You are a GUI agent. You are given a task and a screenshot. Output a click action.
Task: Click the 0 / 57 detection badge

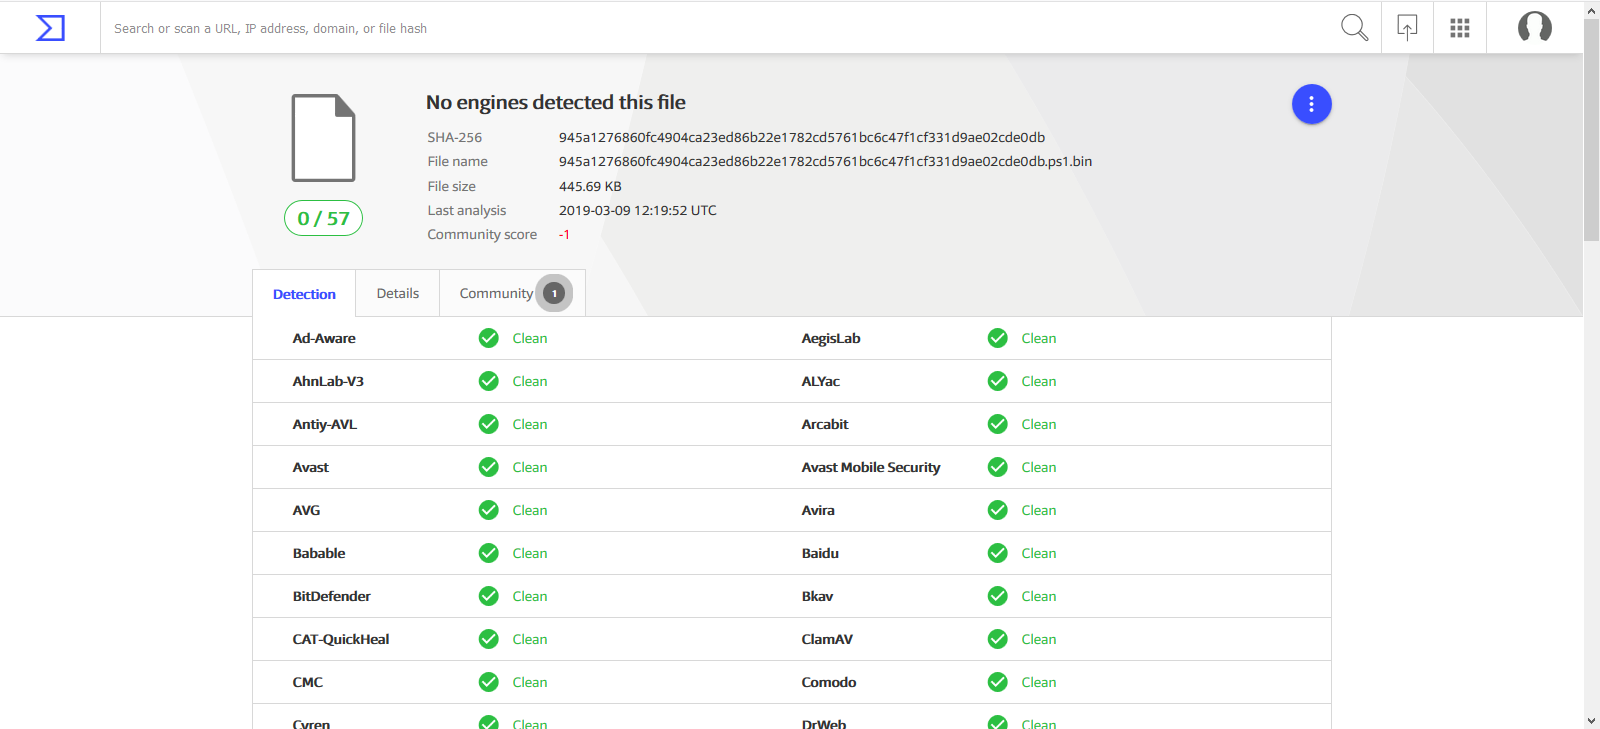tap(323, 218)
